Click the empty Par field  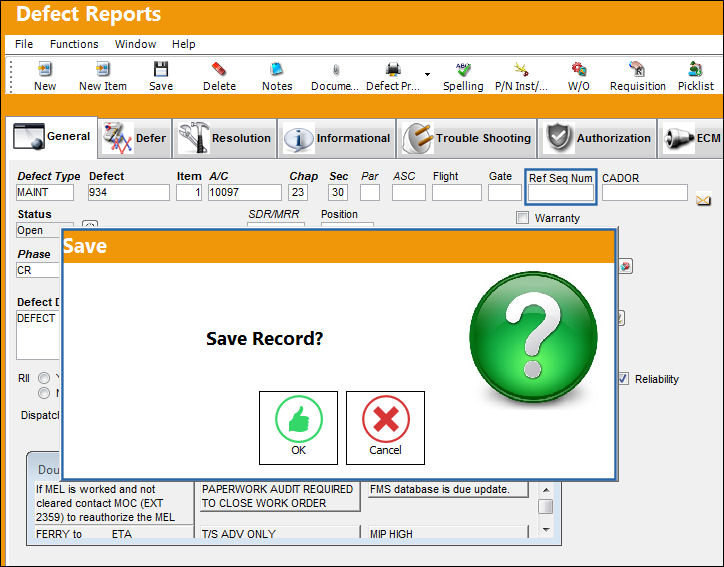370,193
